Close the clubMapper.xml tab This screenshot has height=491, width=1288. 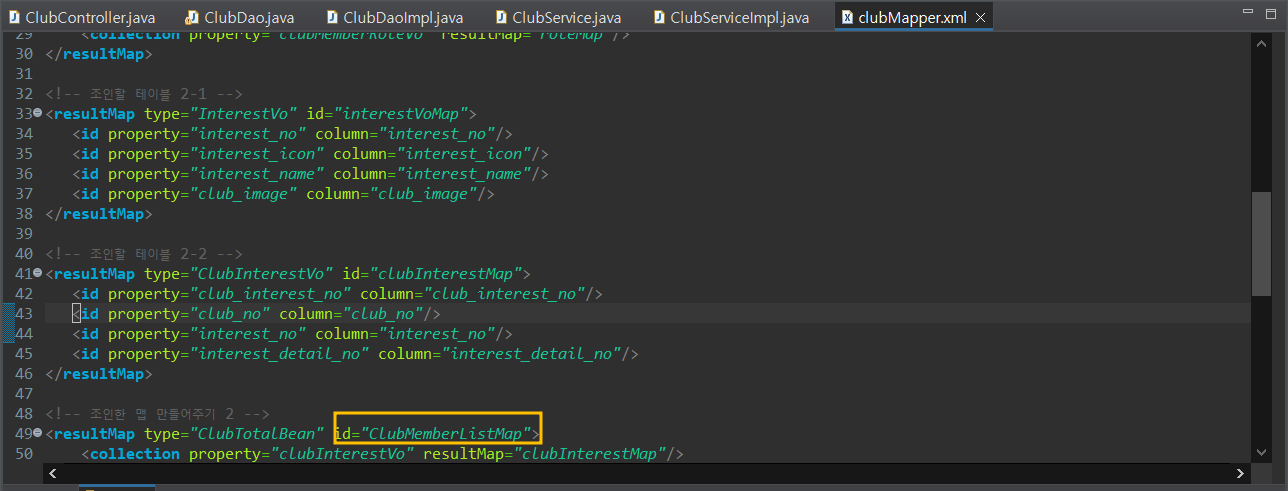click(x=980, y=18)
